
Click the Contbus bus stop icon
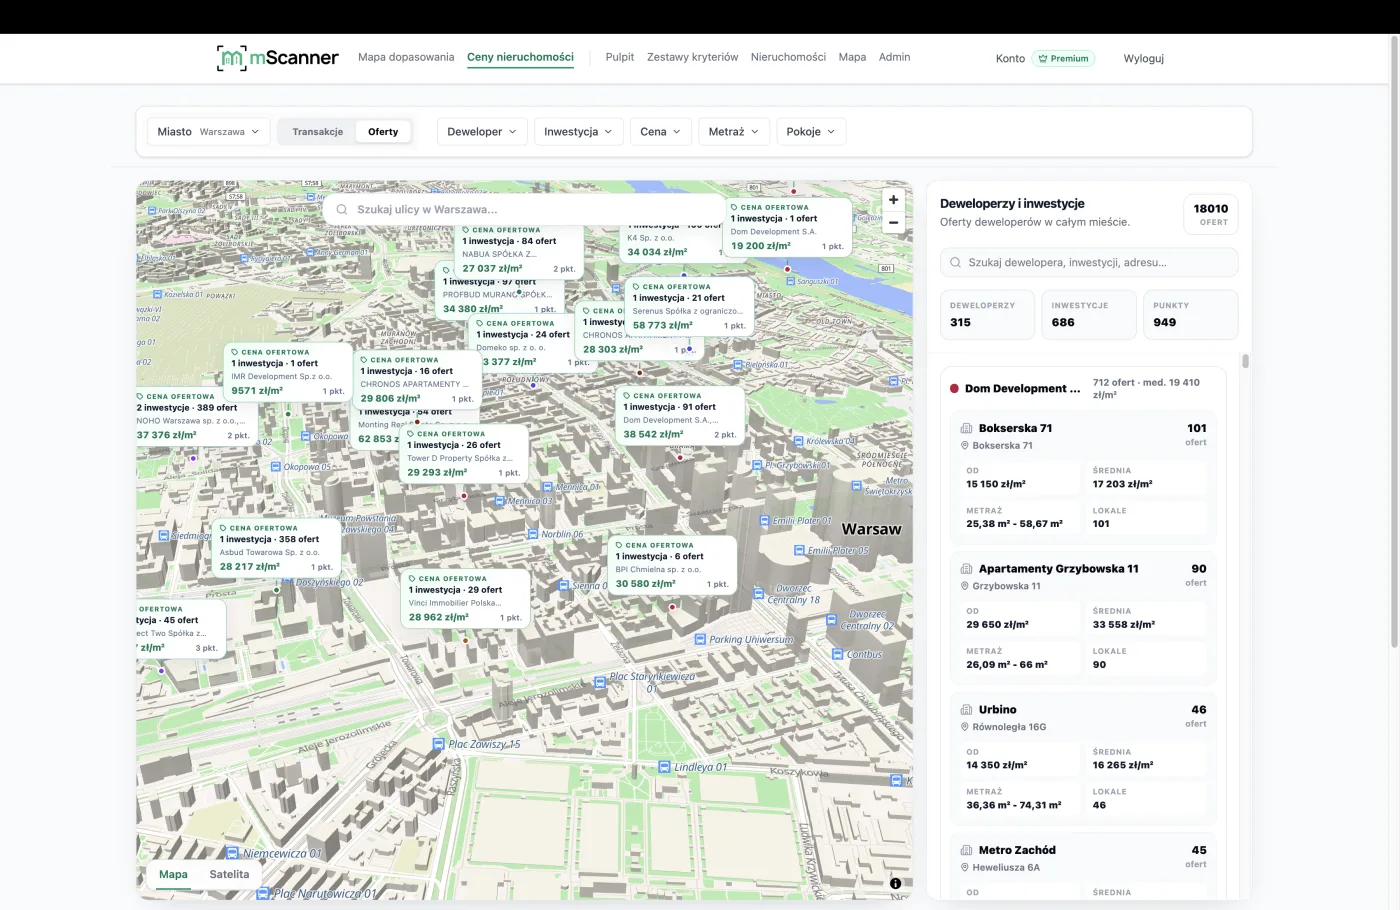pyautogui.click(x=837, y=654)
